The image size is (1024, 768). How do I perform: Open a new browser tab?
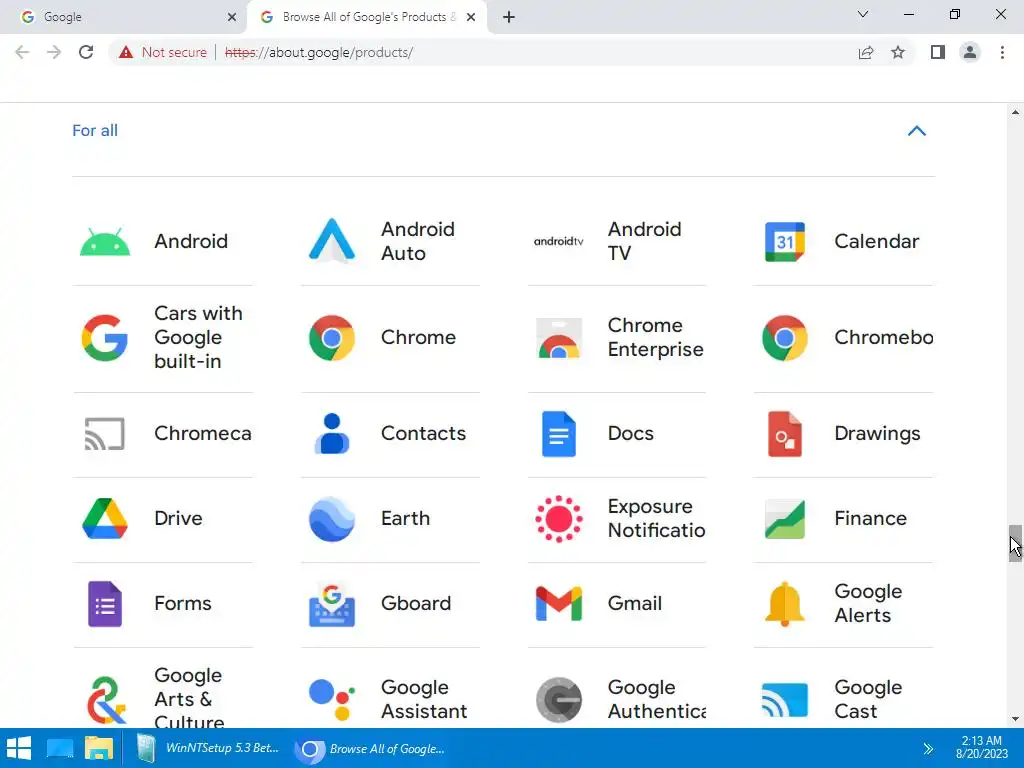(x=509, y=17)
